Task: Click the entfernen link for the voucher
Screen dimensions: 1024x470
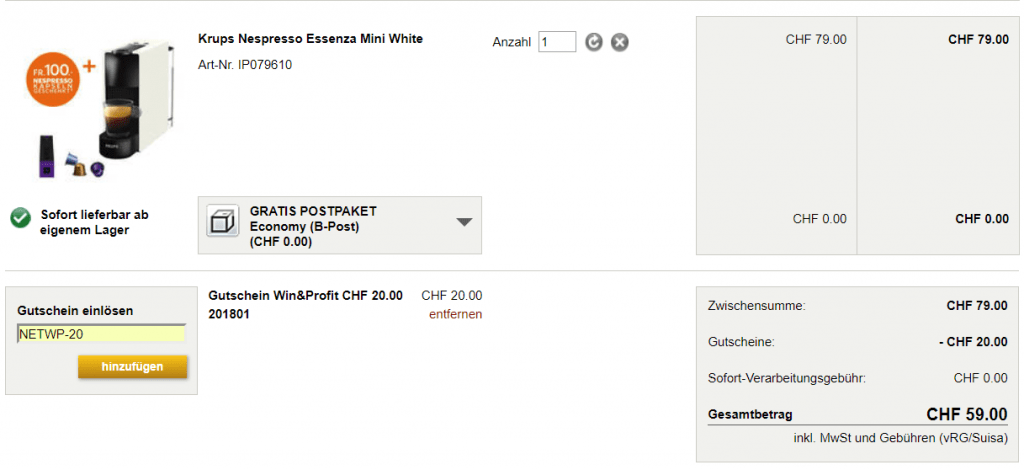Action: coord(455,314)
